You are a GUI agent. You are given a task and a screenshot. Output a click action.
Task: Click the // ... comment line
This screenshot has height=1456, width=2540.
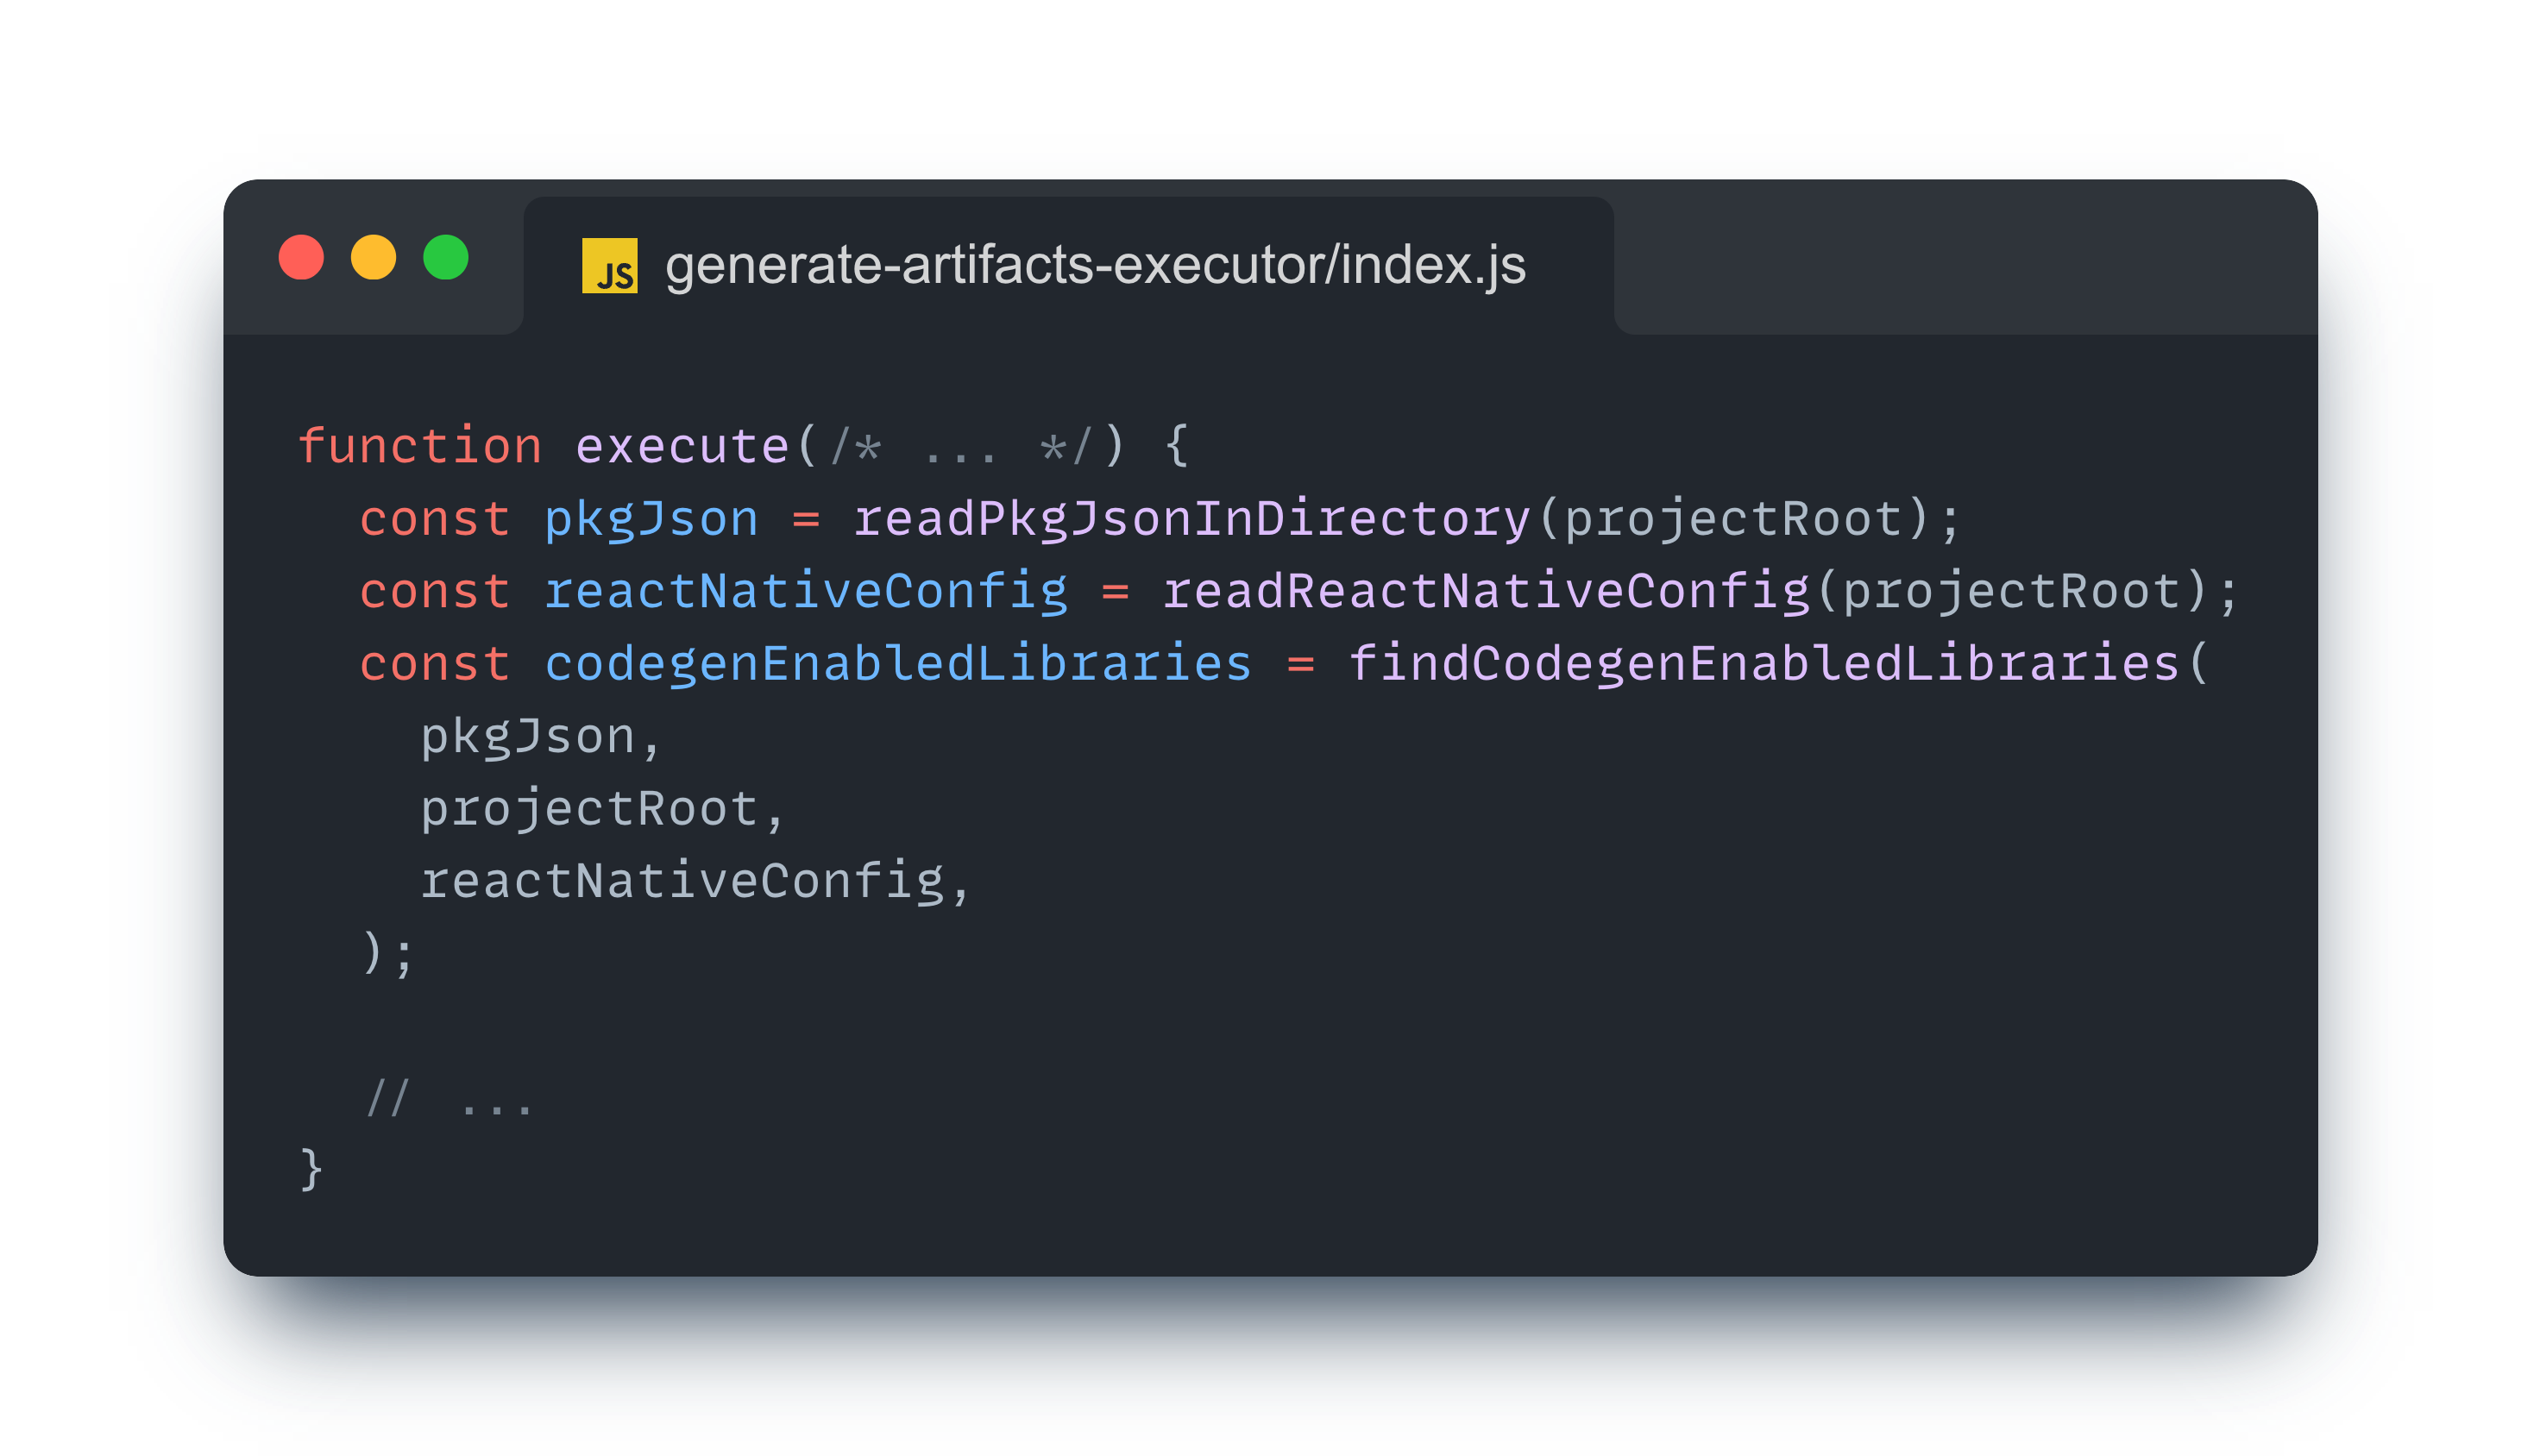pos(450,1099)
